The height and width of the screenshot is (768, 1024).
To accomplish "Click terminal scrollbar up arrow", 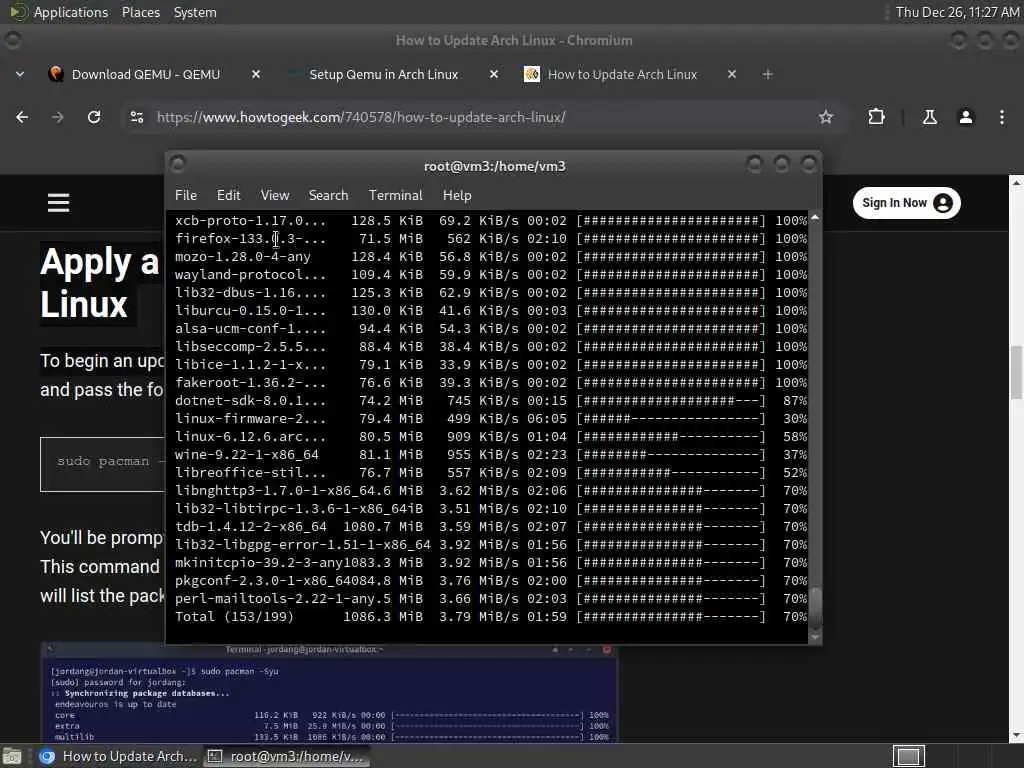I will (x=815, y=217).
